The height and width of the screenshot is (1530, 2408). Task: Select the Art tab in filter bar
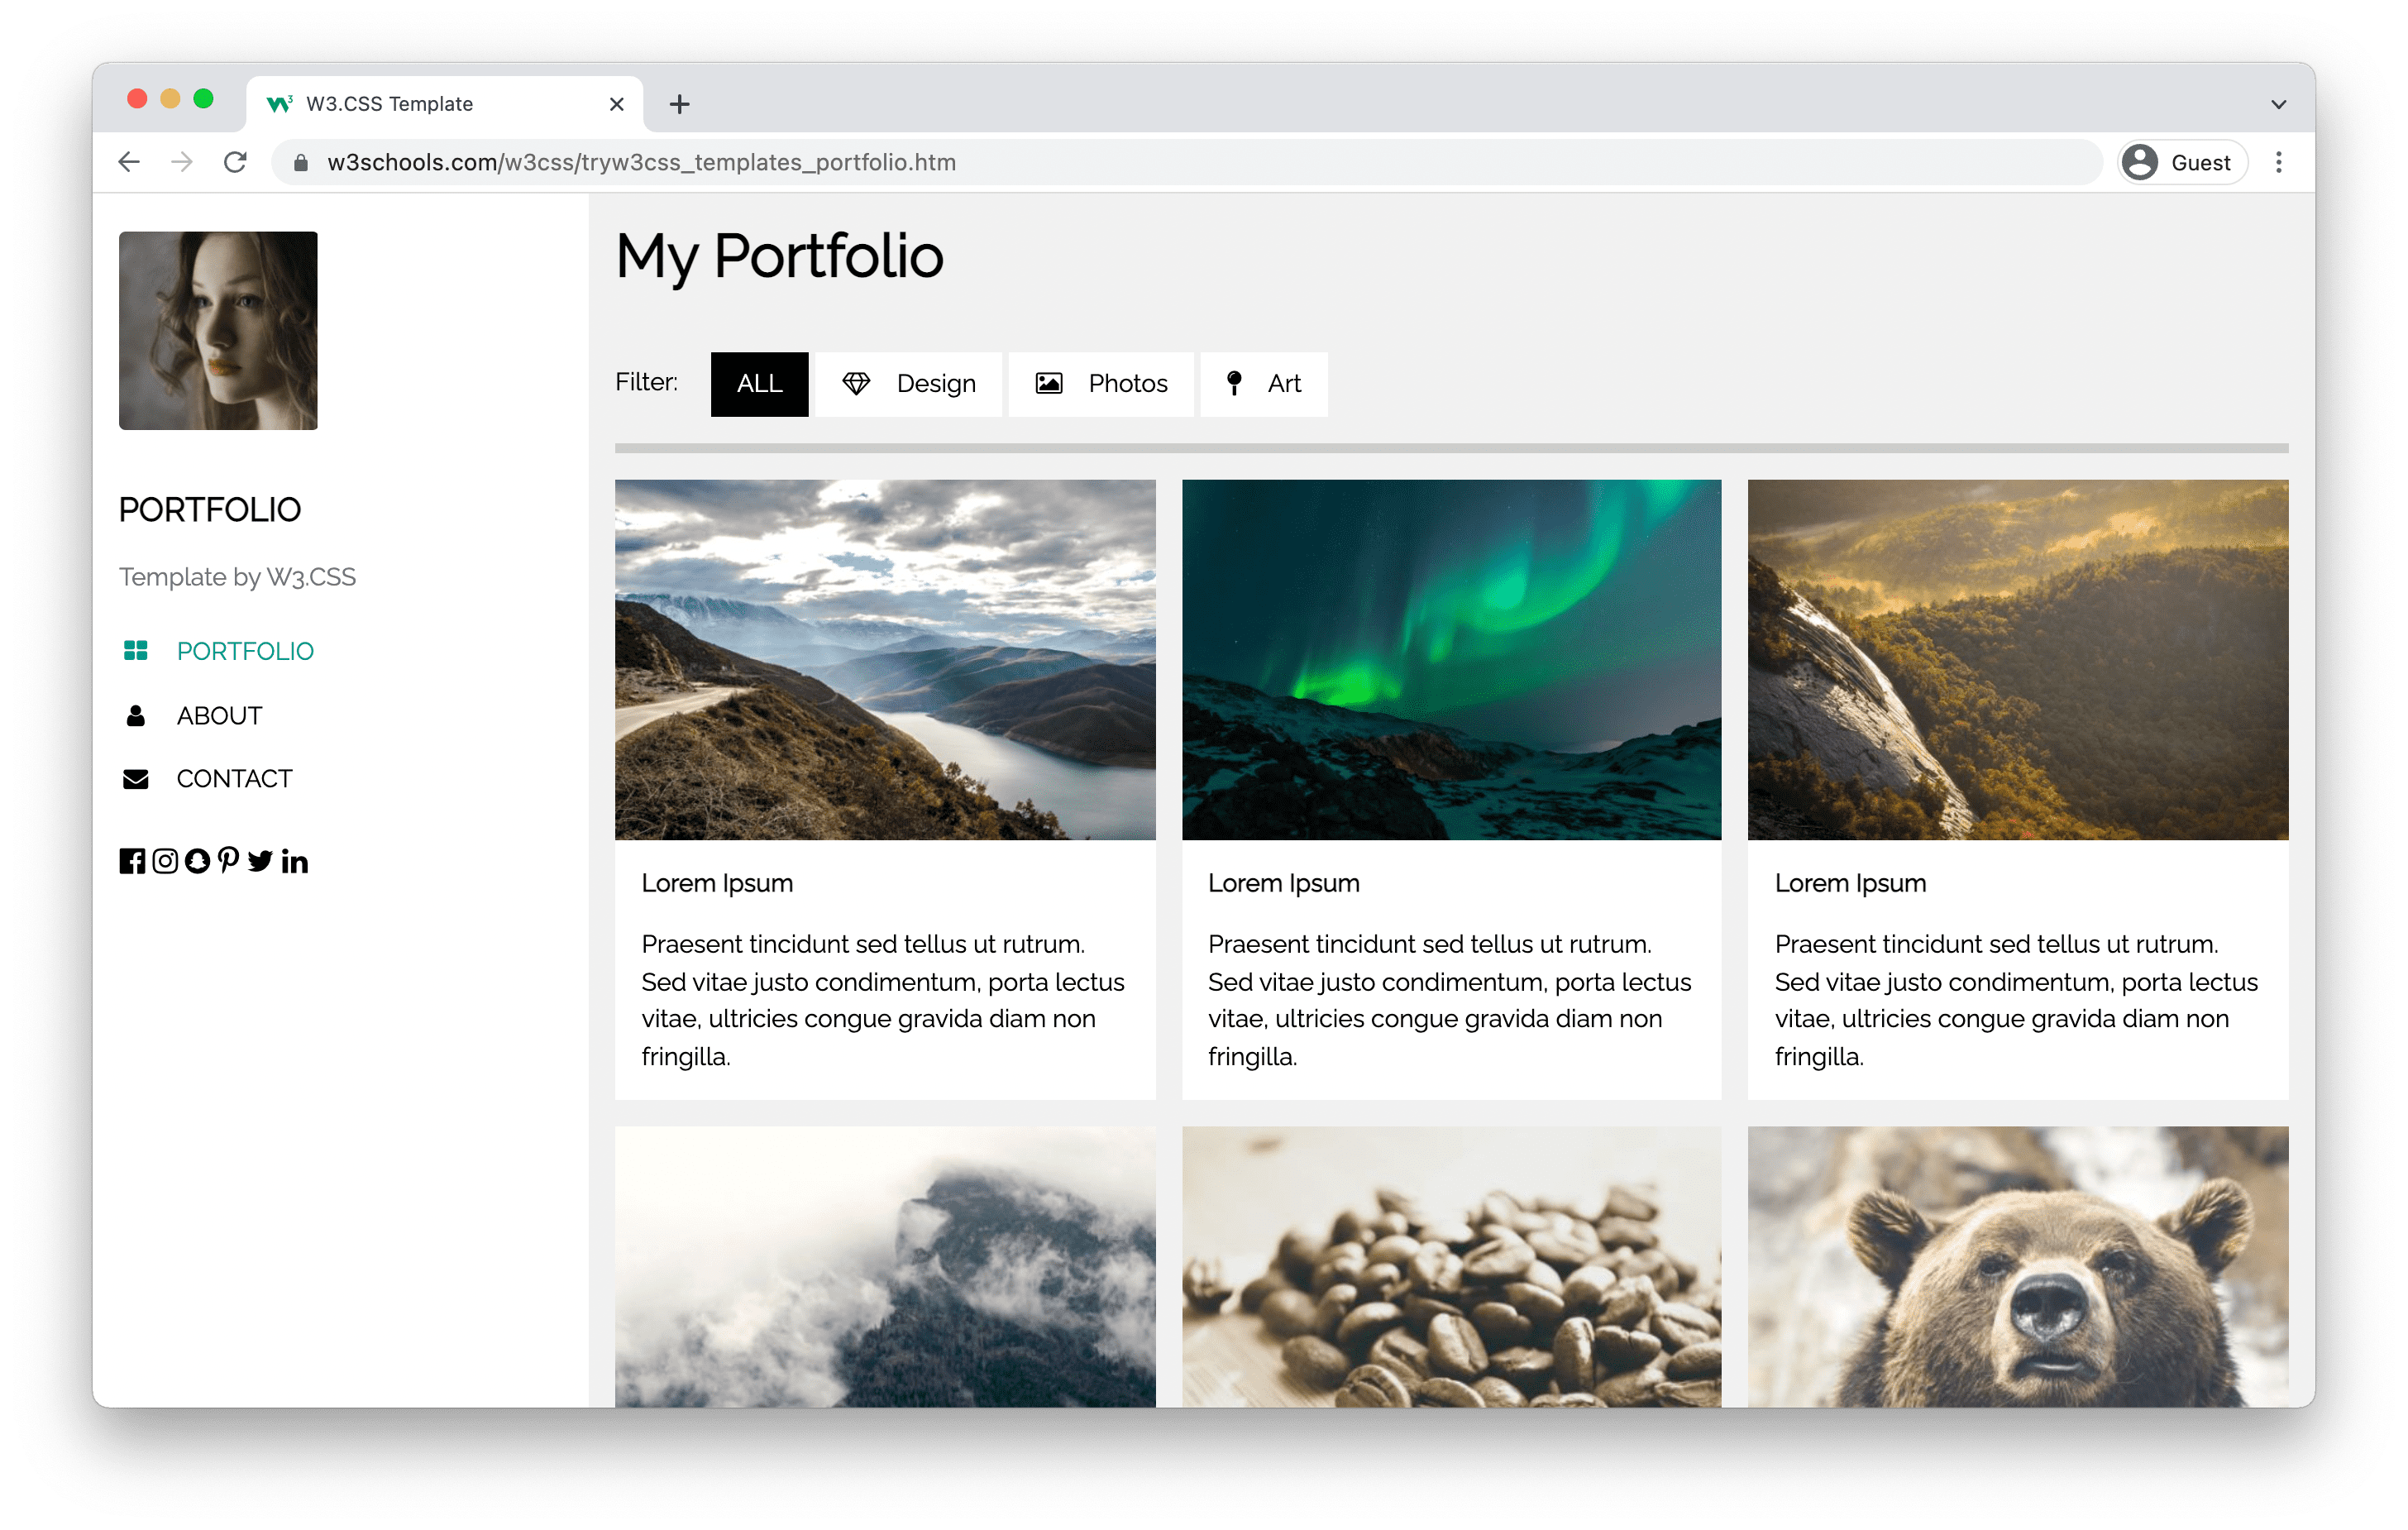1271,382
